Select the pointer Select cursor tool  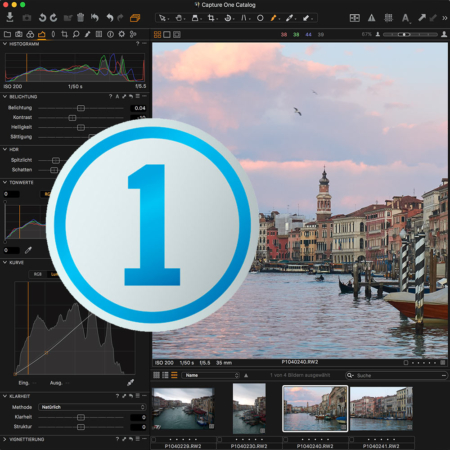pyautogui.click(x=162, y=18)
